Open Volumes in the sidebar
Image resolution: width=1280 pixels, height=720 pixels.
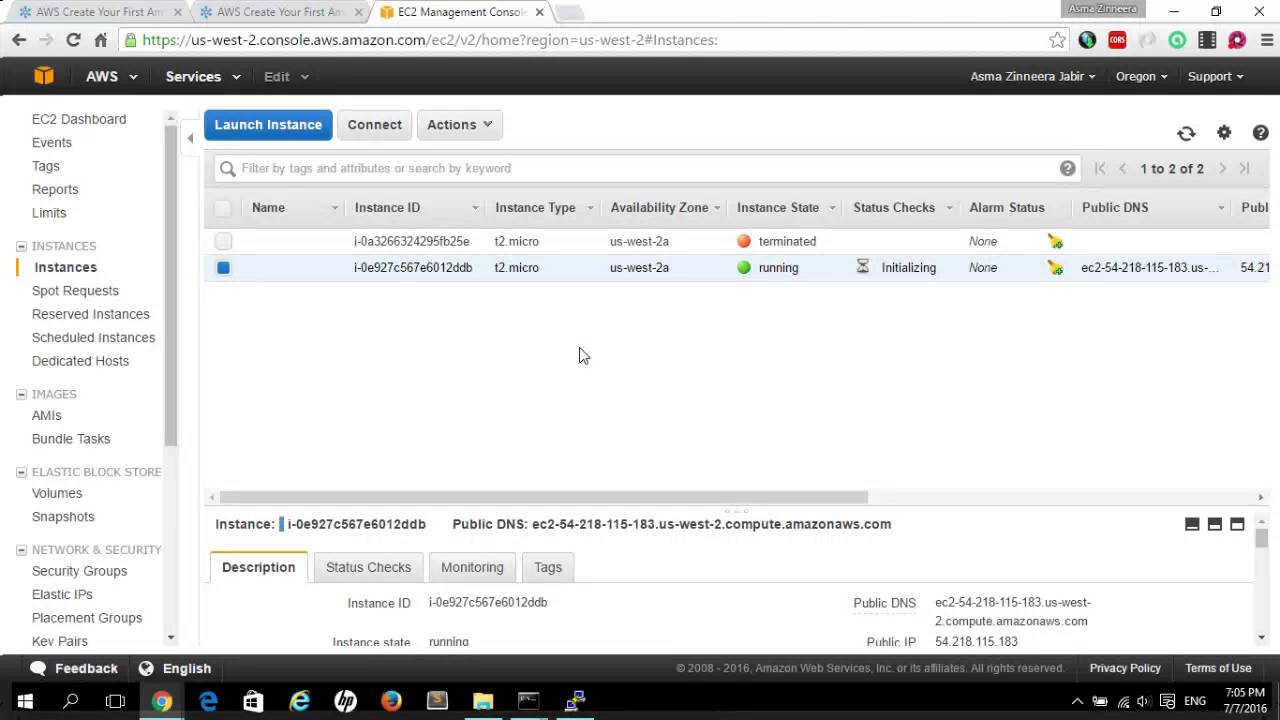pyautogui.click(x=57, y=493)
